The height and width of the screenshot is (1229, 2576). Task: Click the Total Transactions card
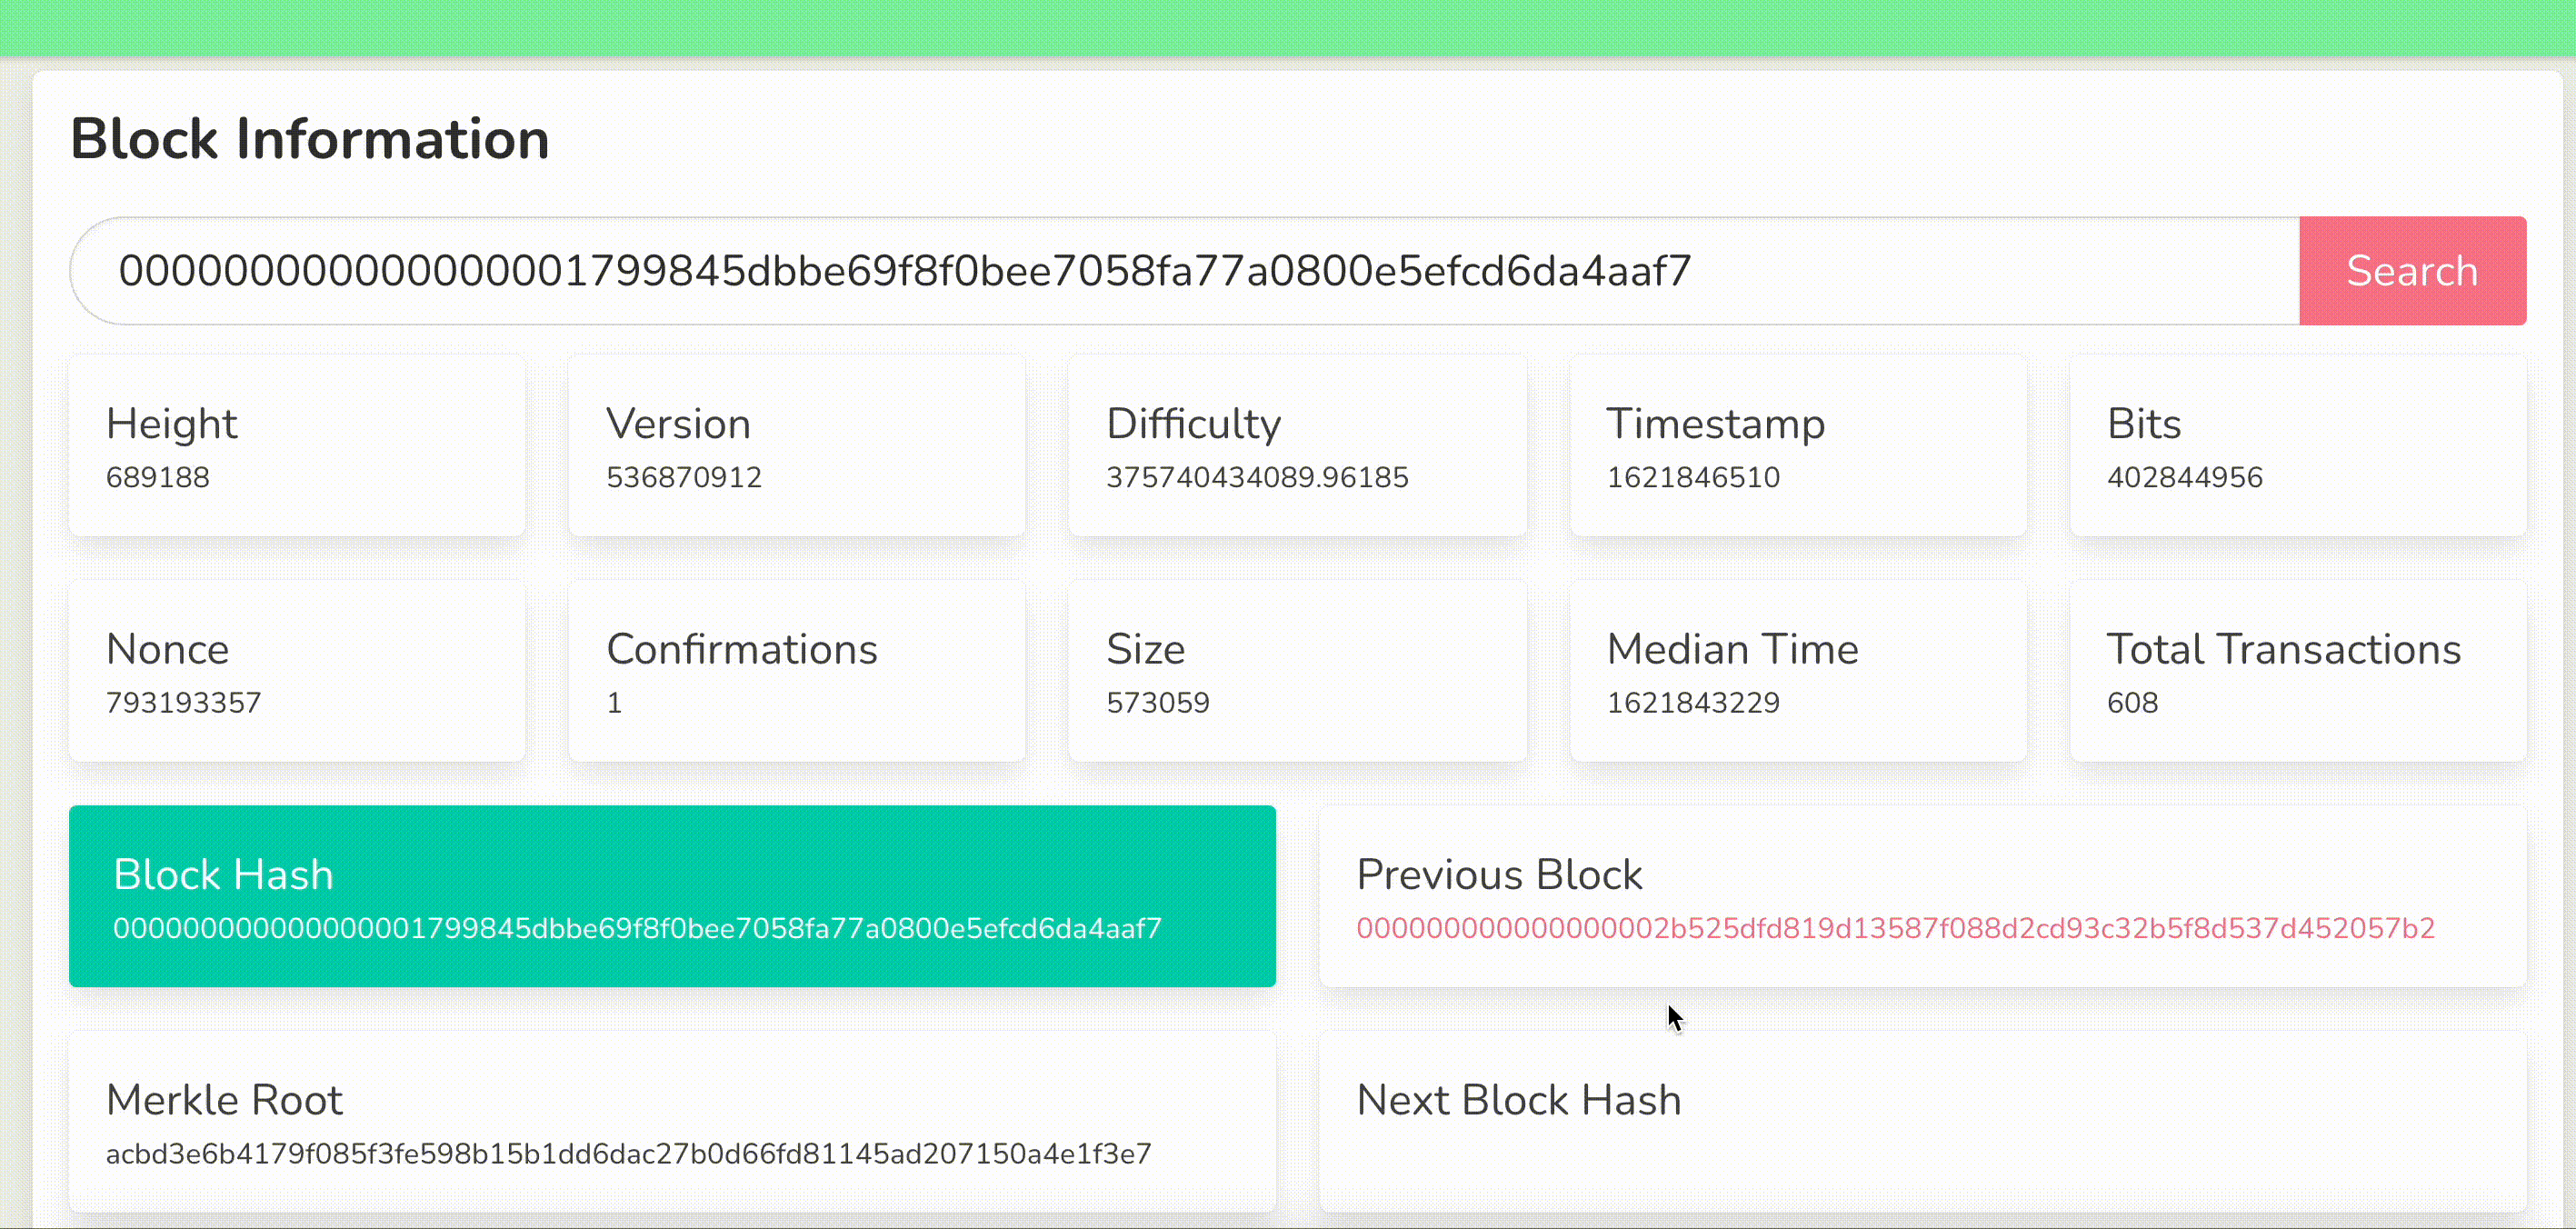coord(2297,671)
